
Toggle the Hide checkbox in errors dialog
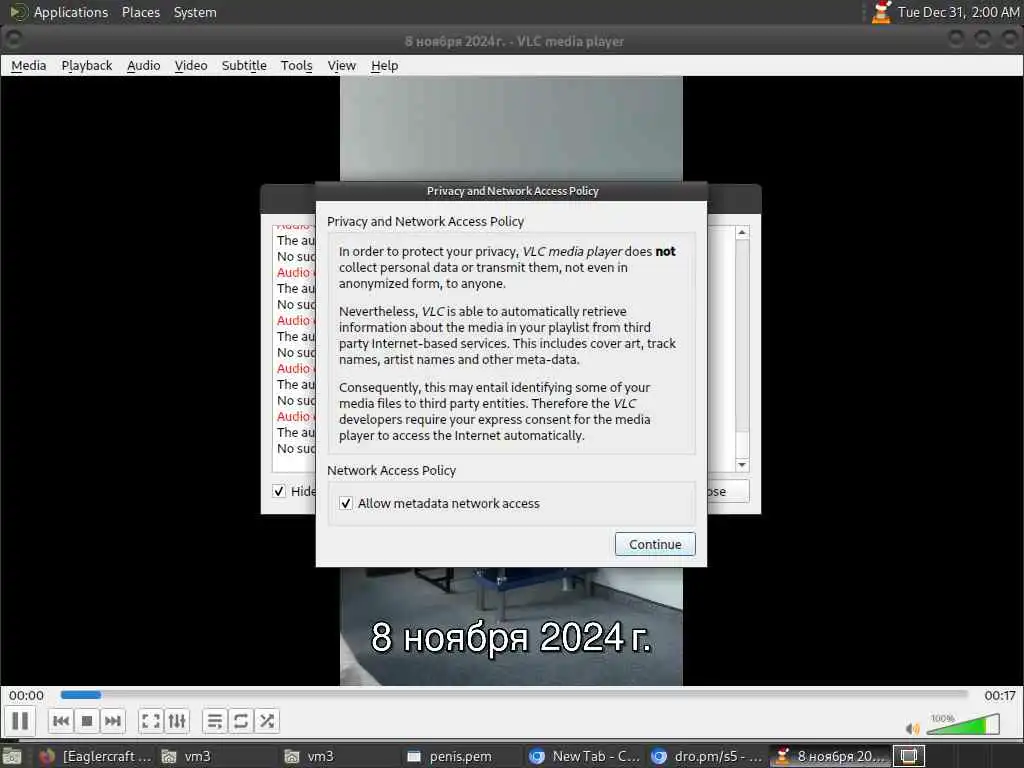[279, 491]
